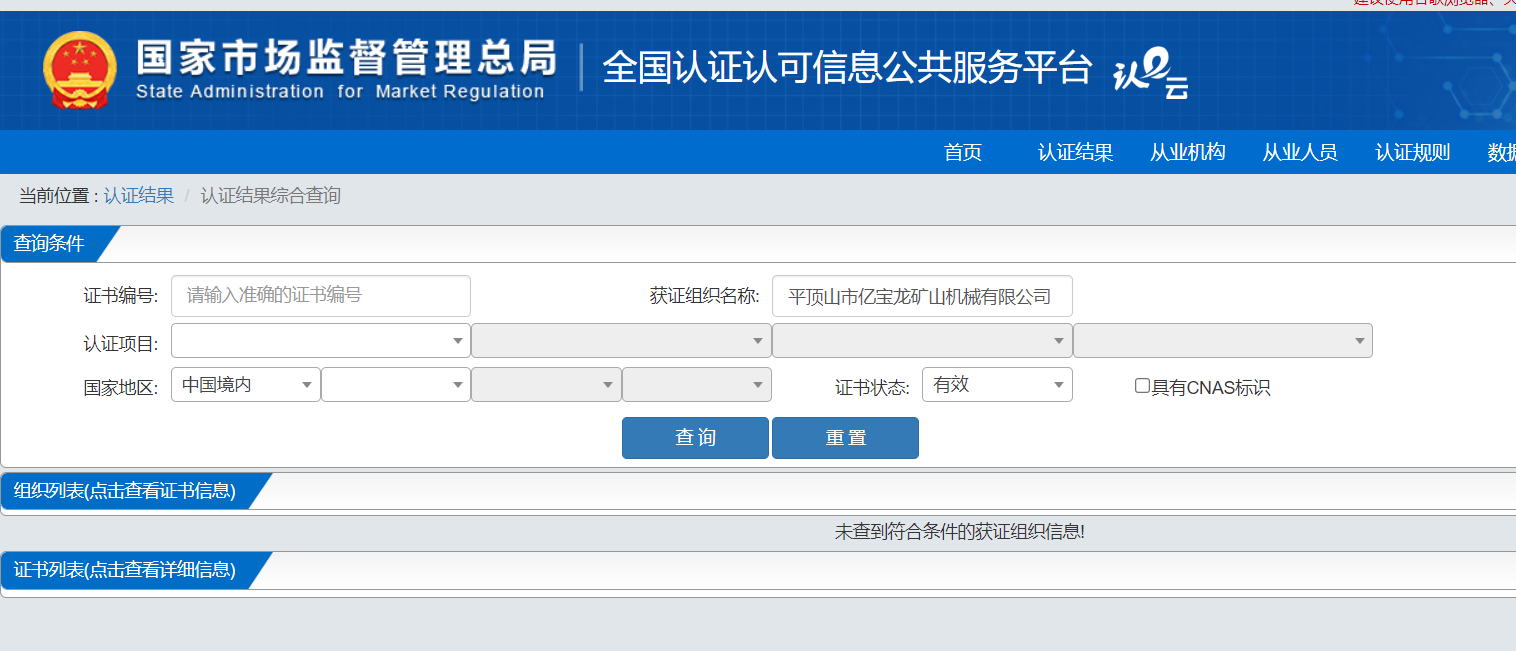Expand the province dropdown beside 中国境内
1516x651 pixels.
(396, 385)
